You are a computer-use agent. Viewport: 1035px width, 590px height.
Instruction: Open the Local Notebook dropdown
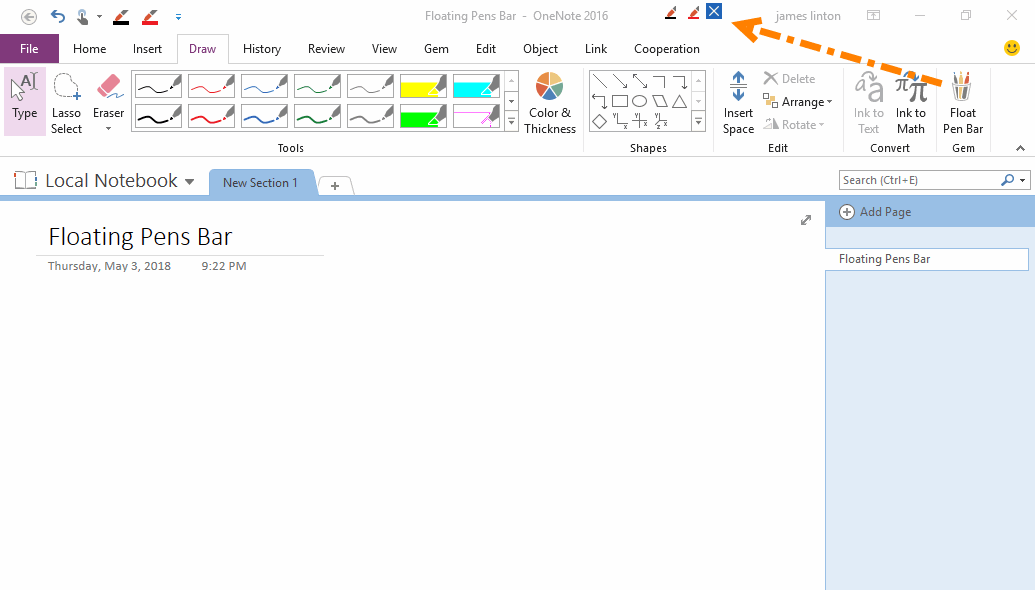[189, 181]
